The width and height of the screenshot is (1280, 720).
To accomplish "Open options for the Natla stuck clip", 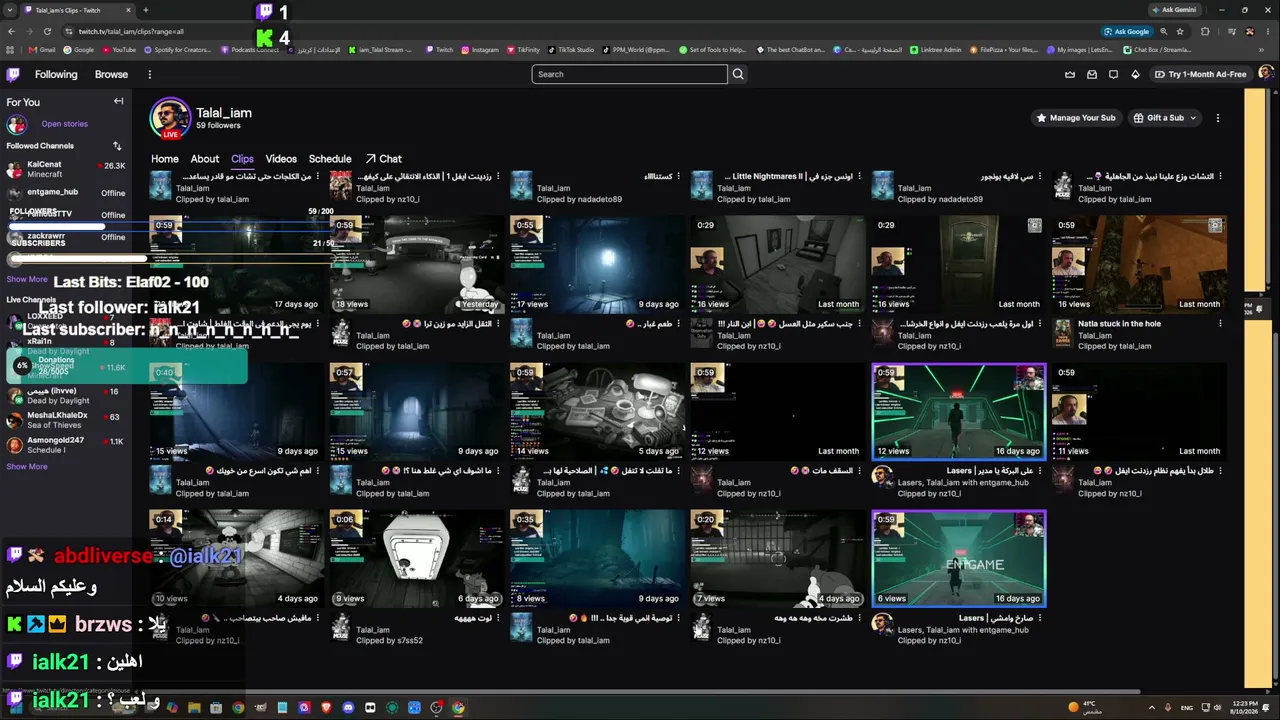I will tap(1221, 324).
